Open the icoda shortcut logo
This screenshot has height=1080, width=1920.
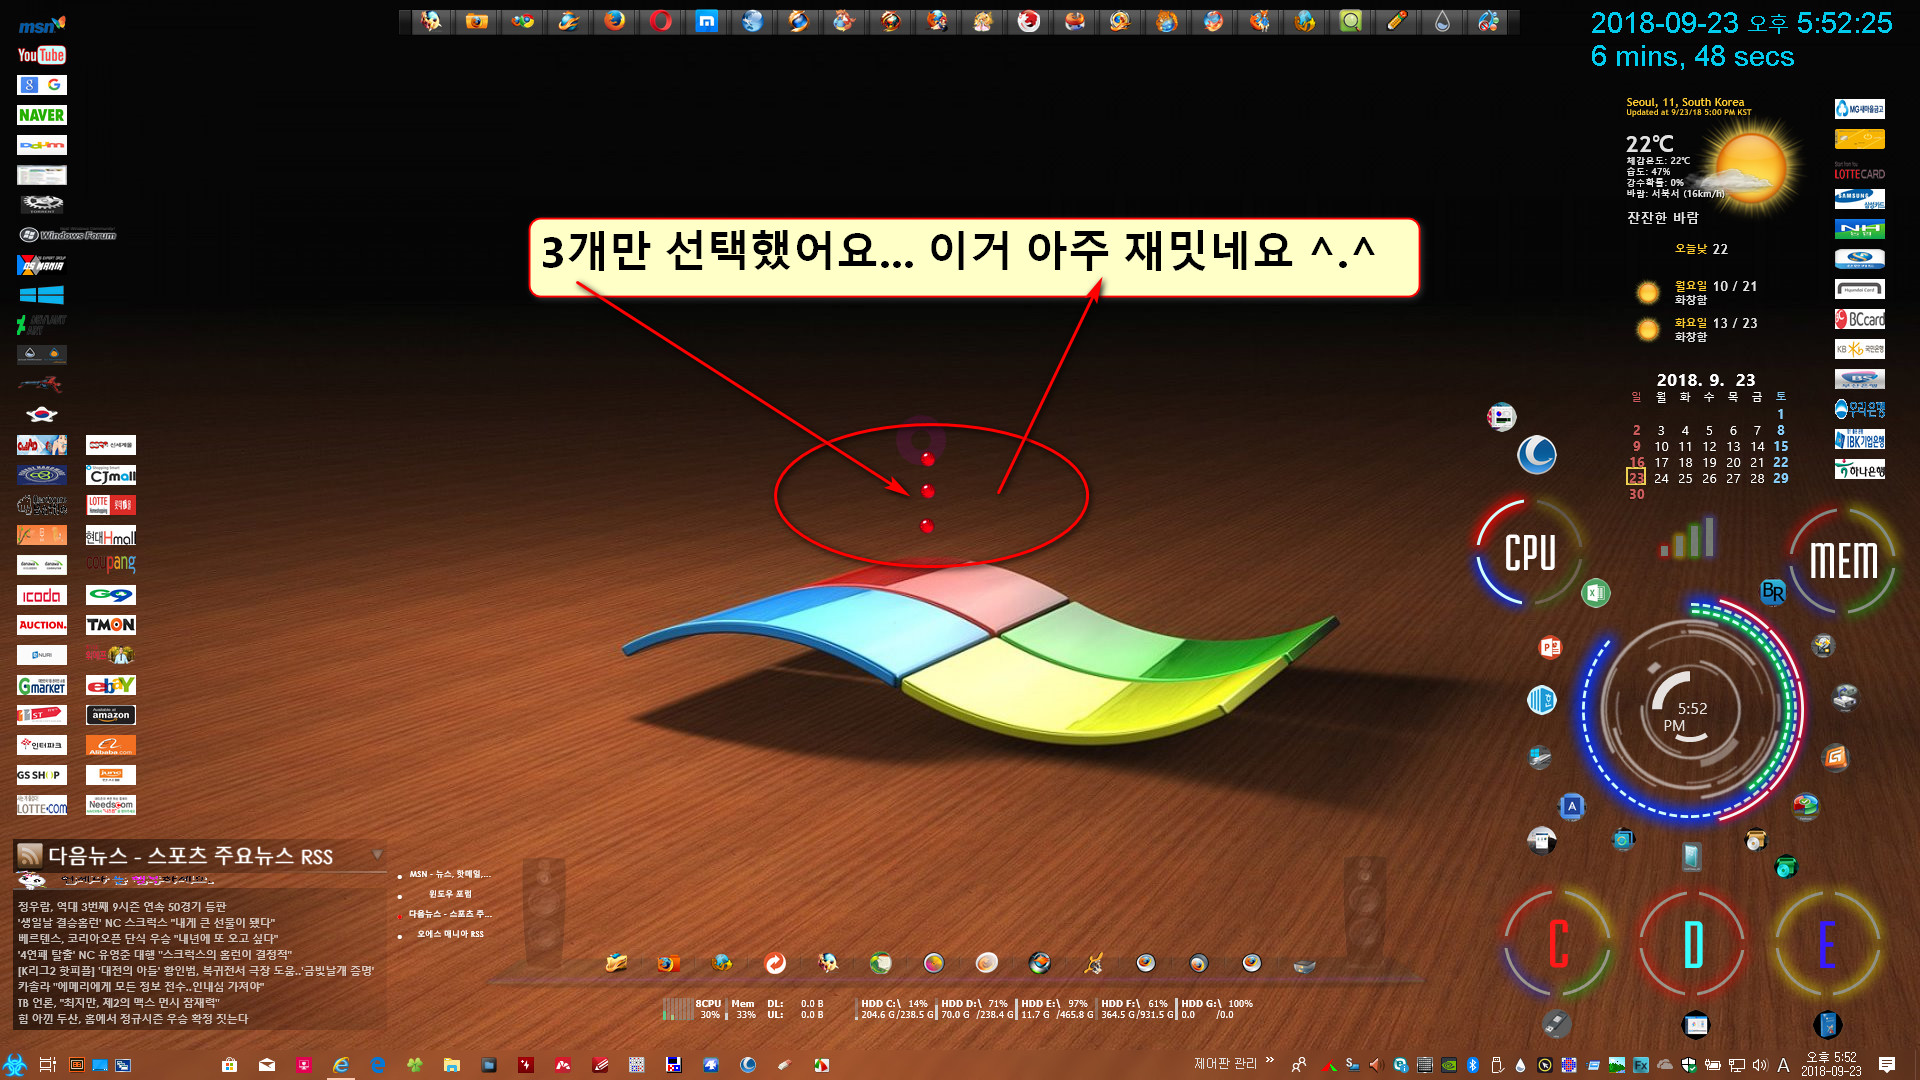tap(41, 595)
